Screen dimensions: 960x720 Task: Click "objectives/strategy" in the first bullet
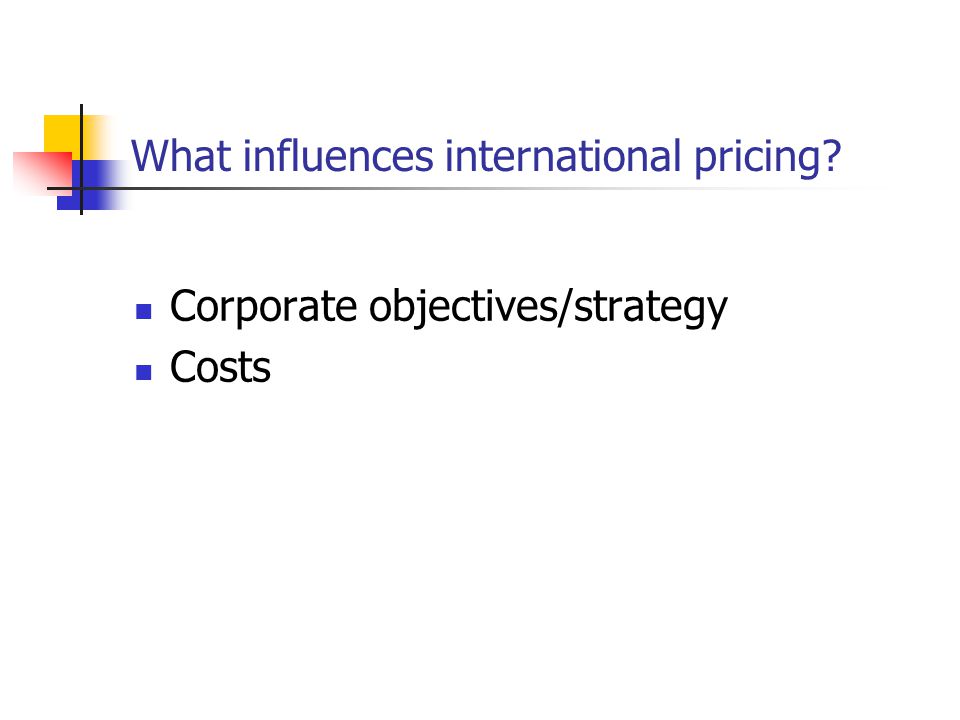[548, 307]
